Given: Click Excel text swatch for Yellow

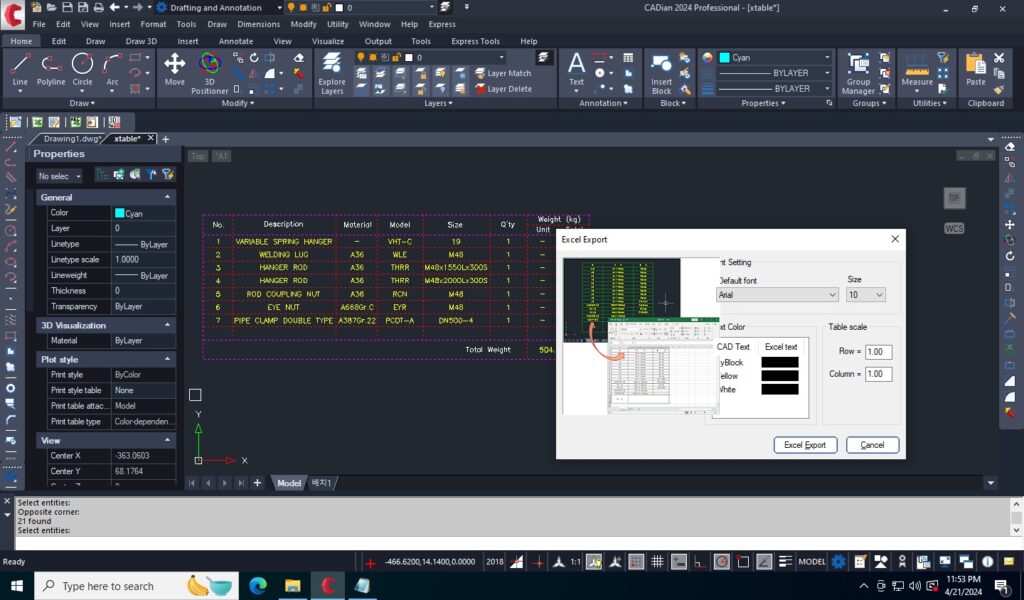Looking at the screenshot, I should (779, 376).
